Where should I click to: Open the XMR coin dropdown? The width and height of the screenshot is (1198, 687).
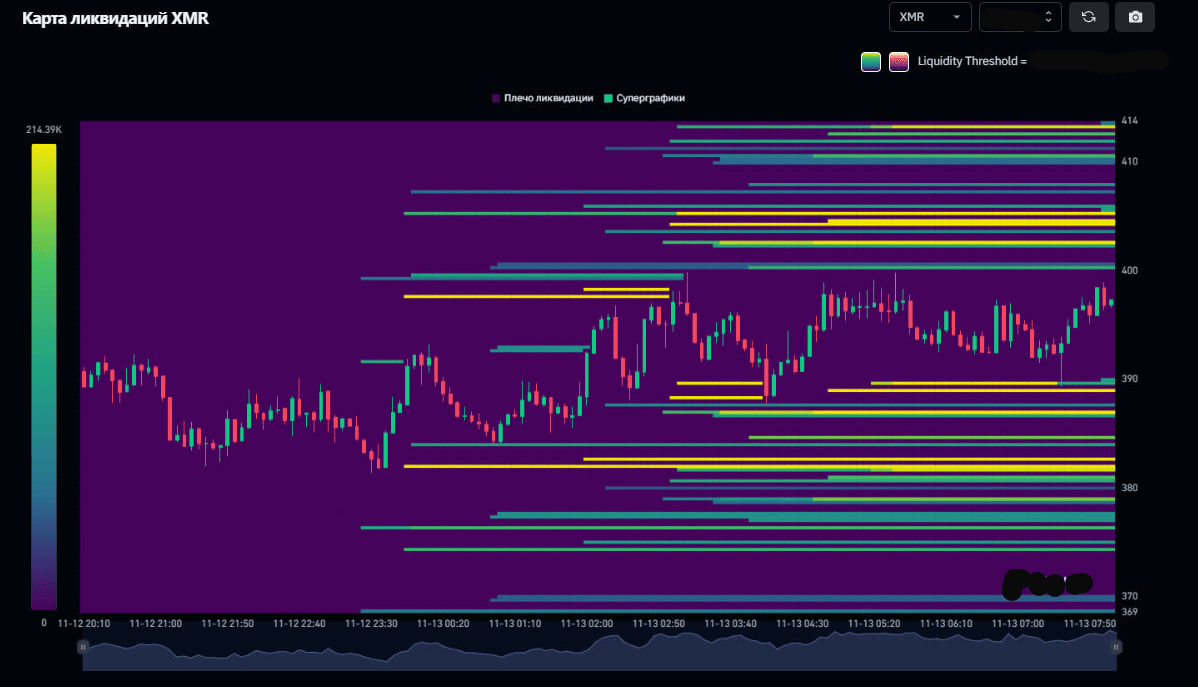point(928,17)
